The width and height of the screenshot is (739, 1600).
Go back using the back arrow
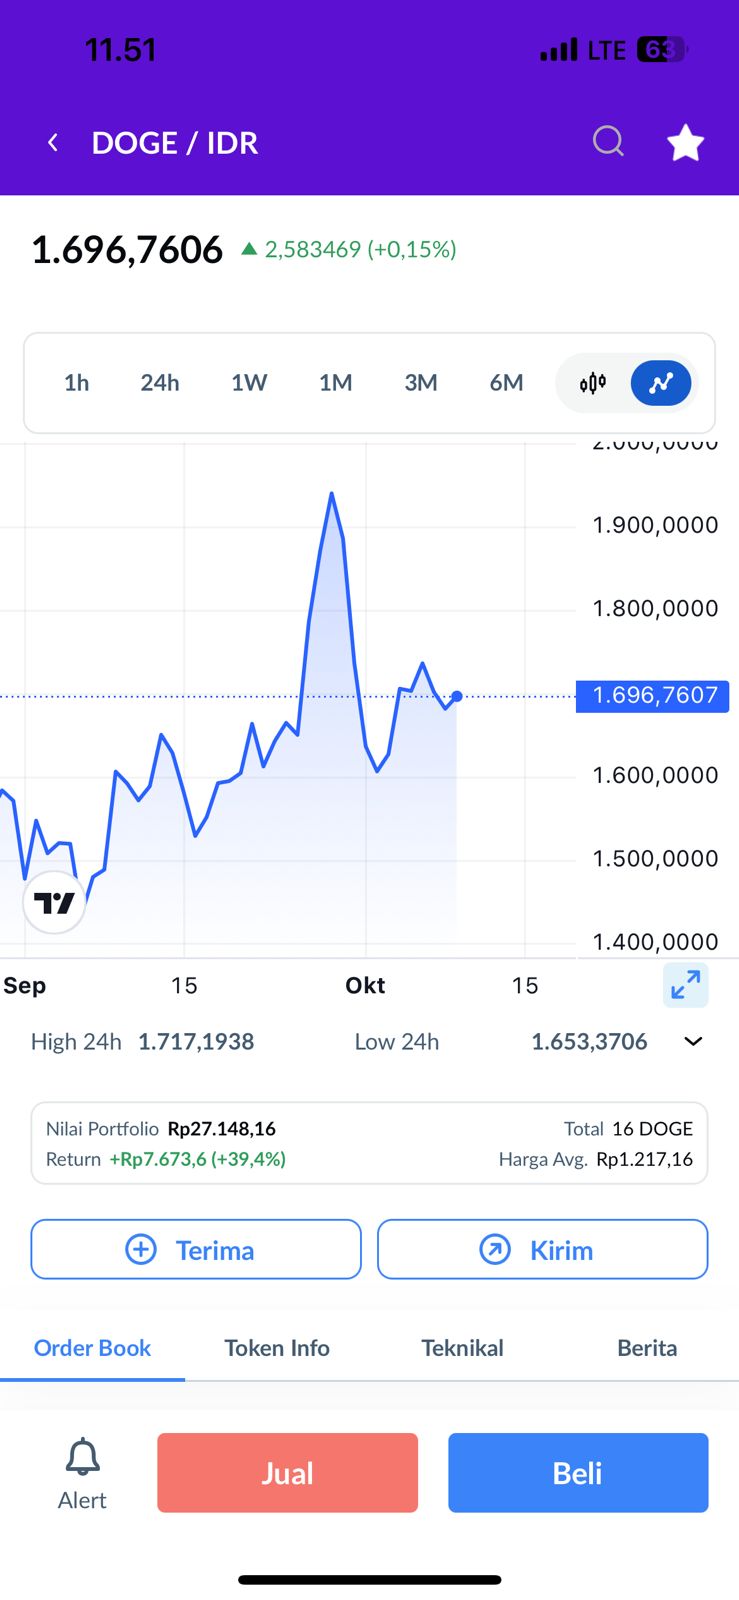click(53, 143)
